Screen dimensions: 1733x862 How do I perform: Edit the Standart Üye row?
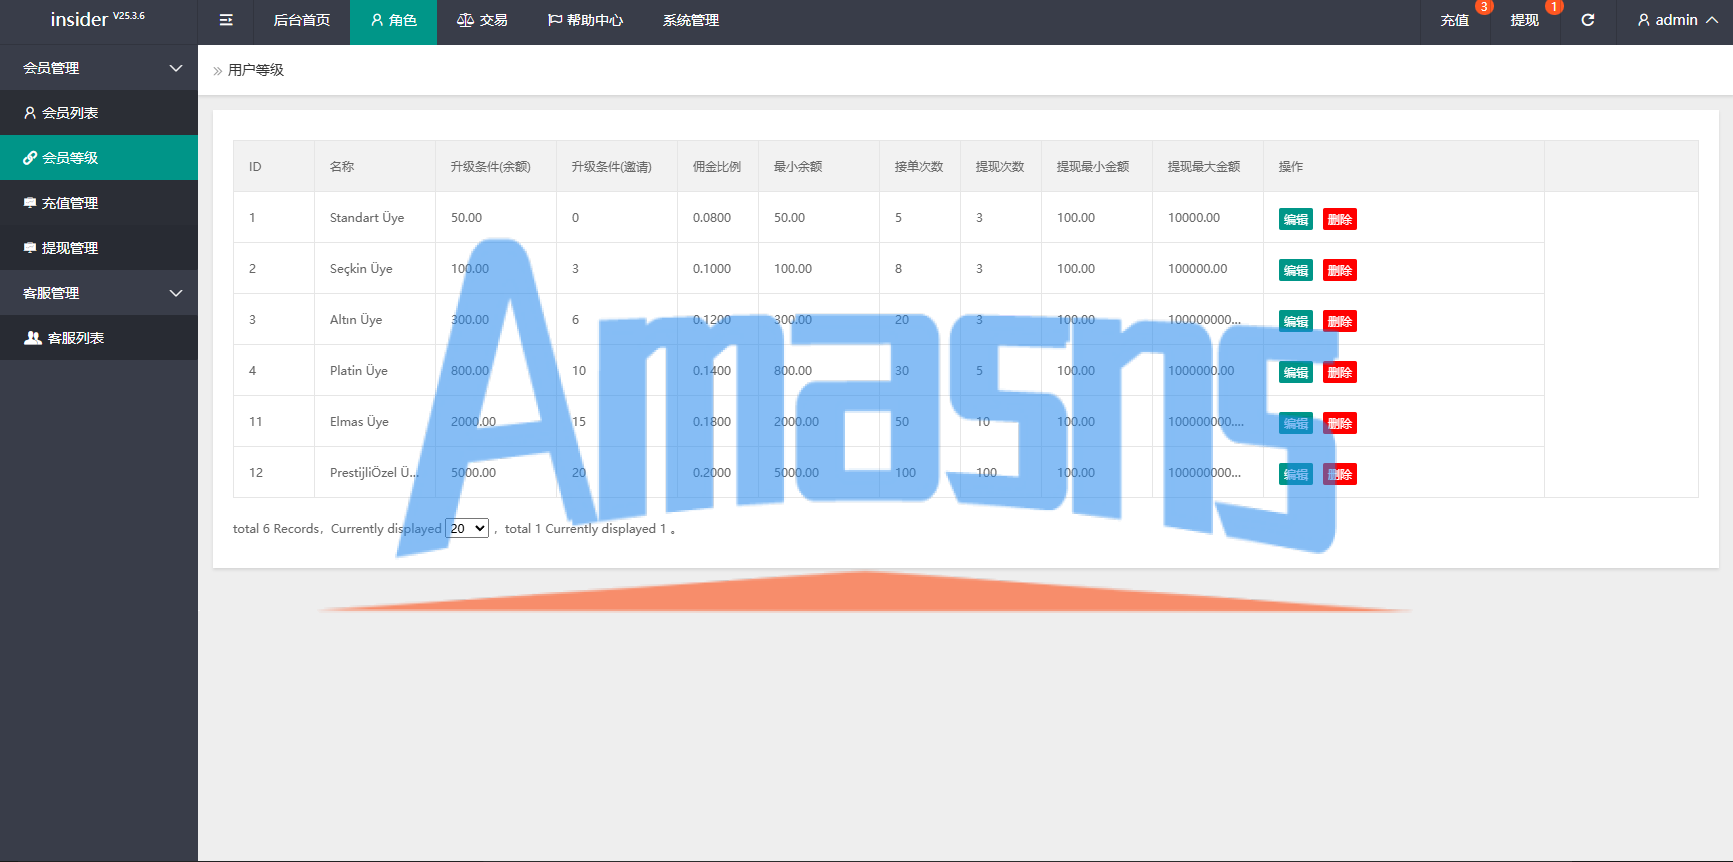[x=1296, y=219]
